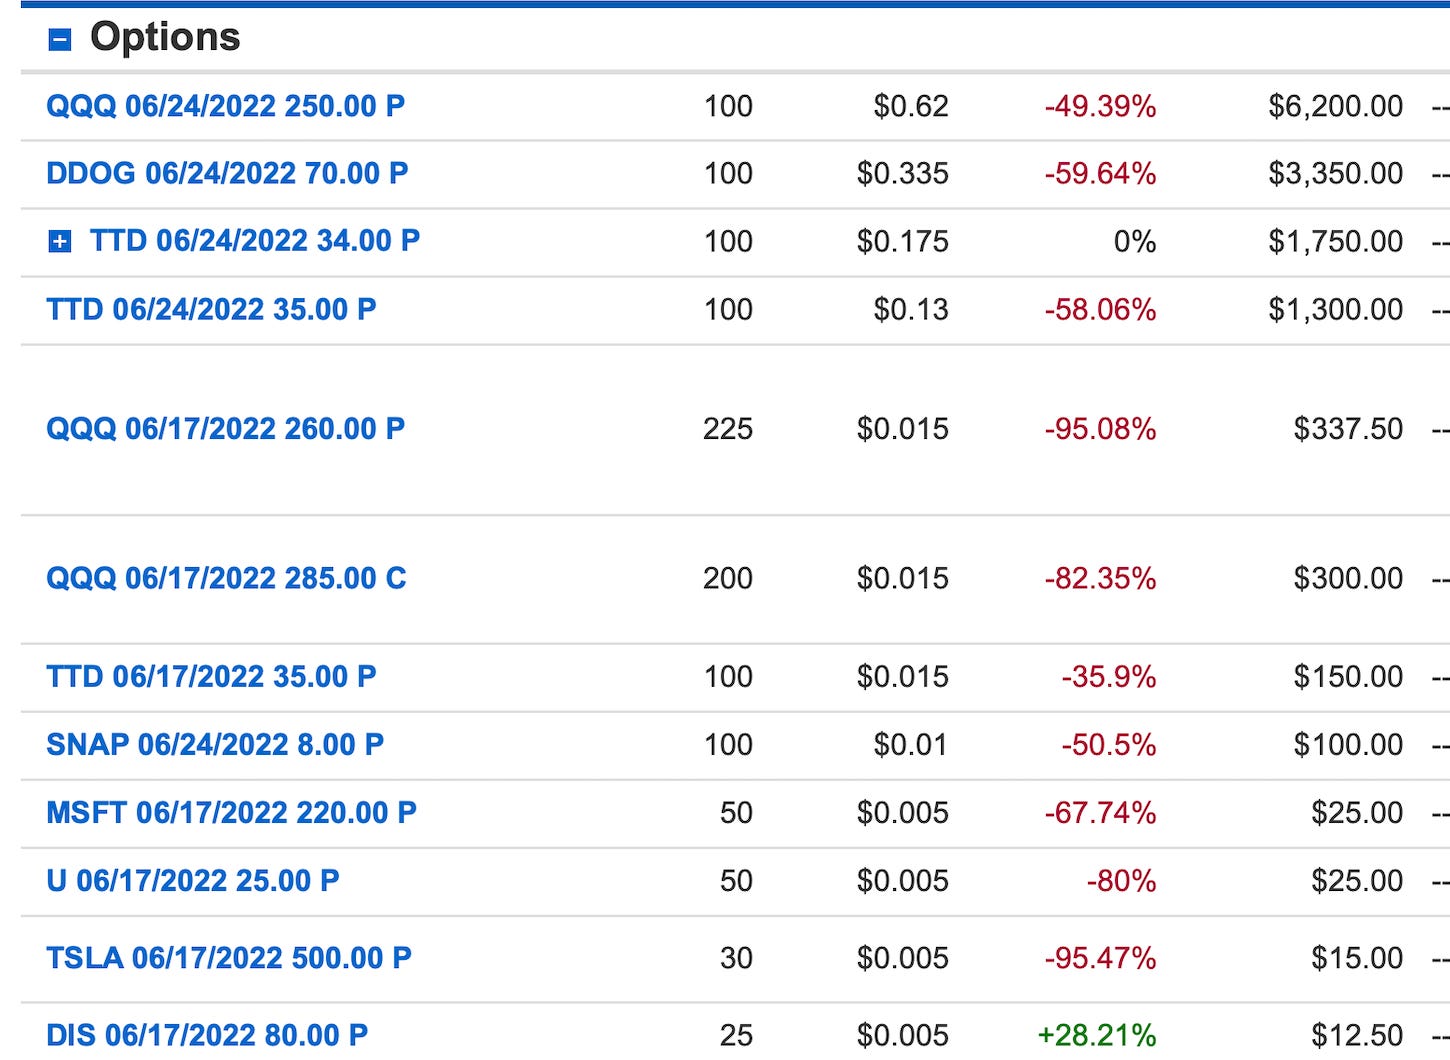Select the $0.01 price

coord(911,744)
